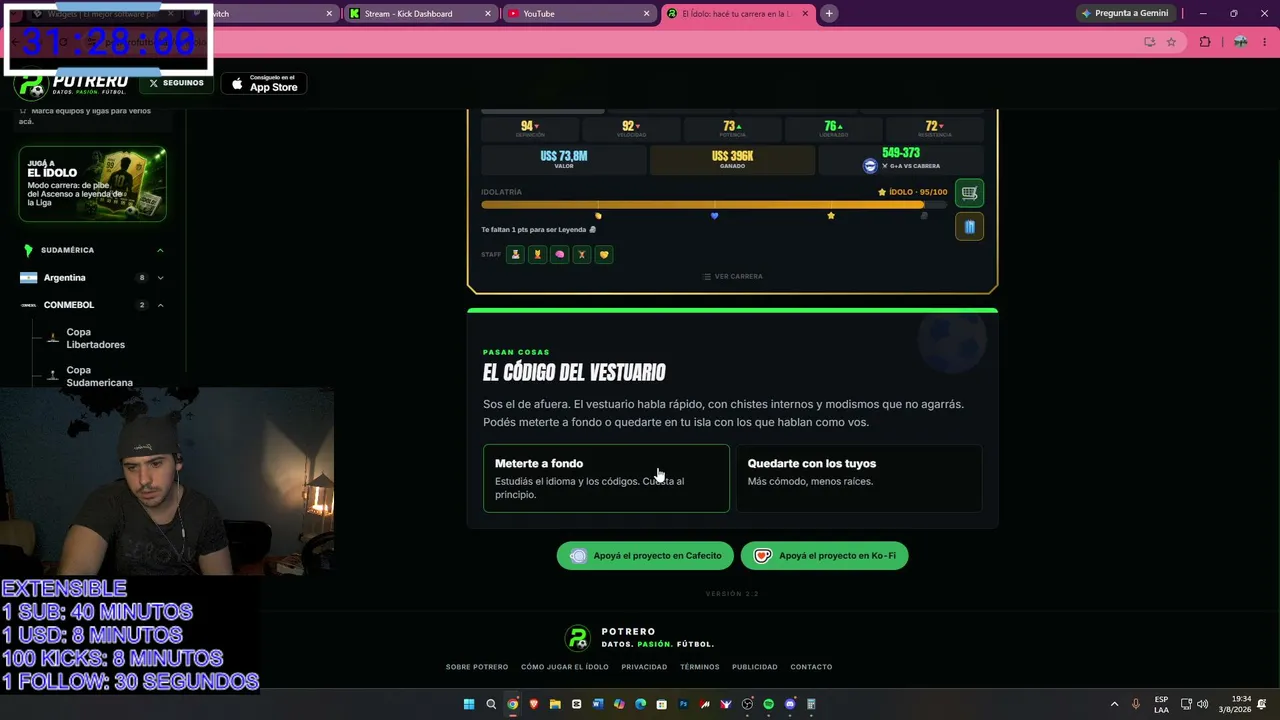Collapse the CONMEBOL competitions list
Viewport: 1280px width, 720px height.
click(160, 305)
